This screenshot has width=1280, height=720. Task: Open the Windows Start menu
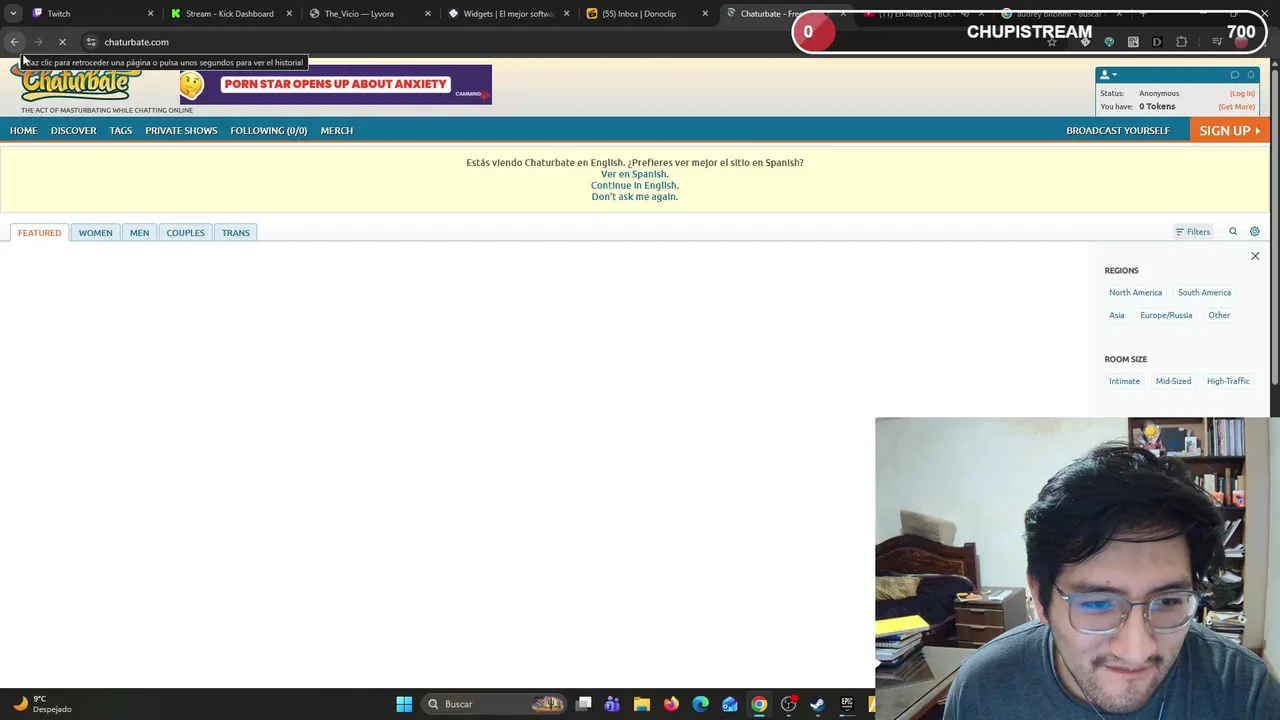tap(404, 704)
